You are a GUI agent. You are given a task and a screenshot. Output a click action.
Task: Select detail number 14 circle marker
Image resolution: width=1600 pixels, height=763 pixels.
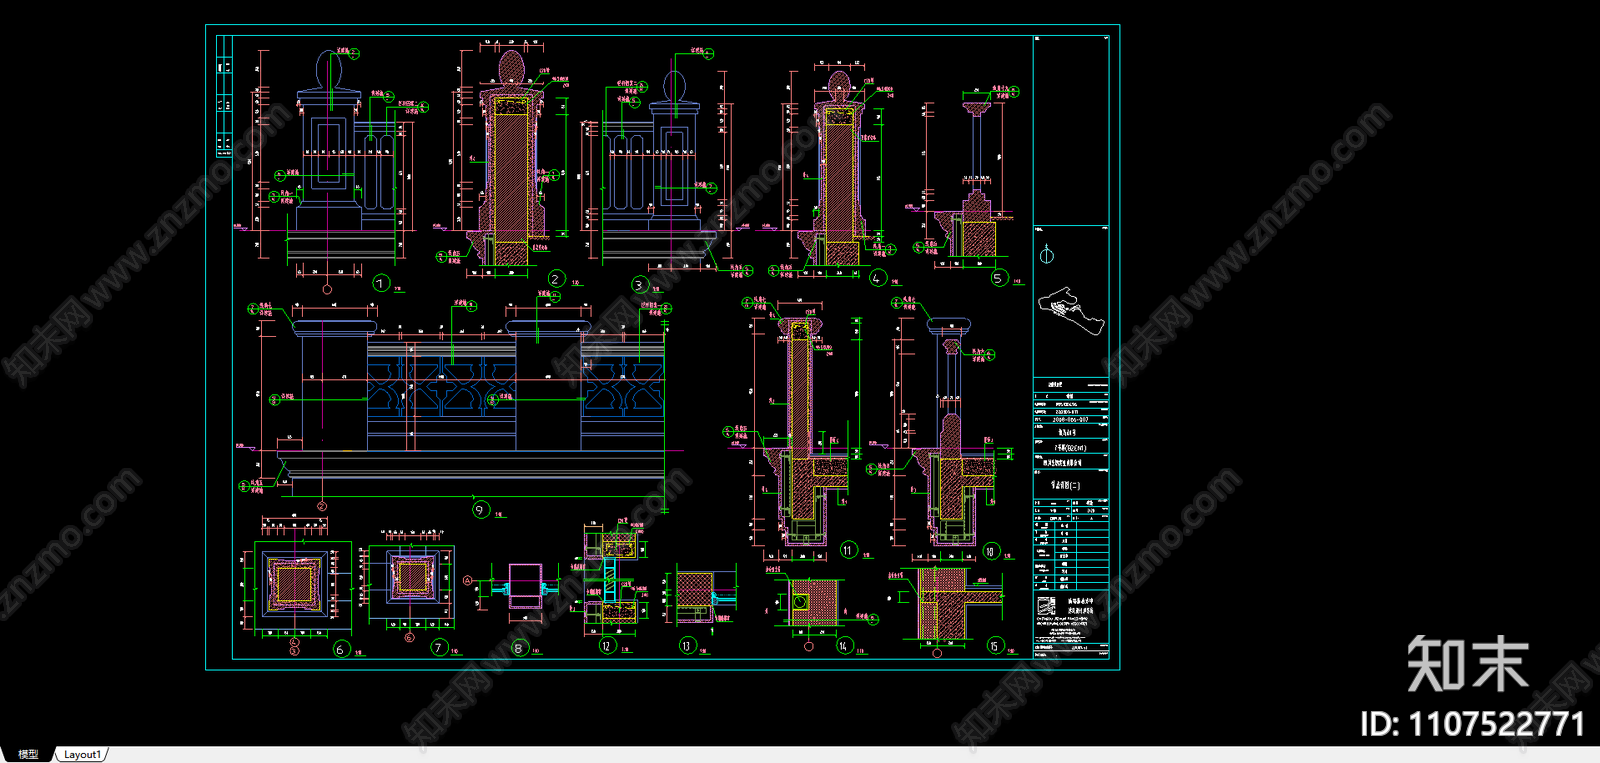pyautogui.click(x=844, y=646)
